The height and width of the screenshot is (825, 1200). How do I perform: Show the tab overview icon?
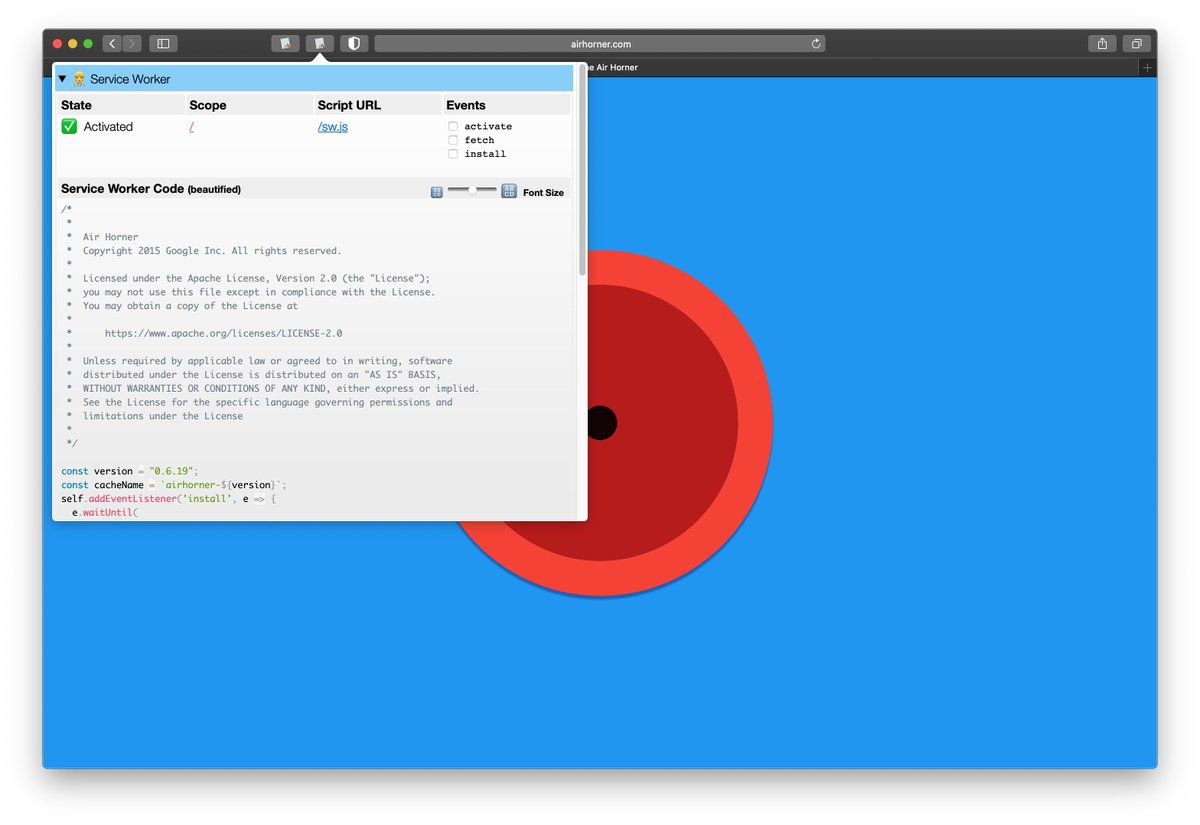coord(1136,44)
